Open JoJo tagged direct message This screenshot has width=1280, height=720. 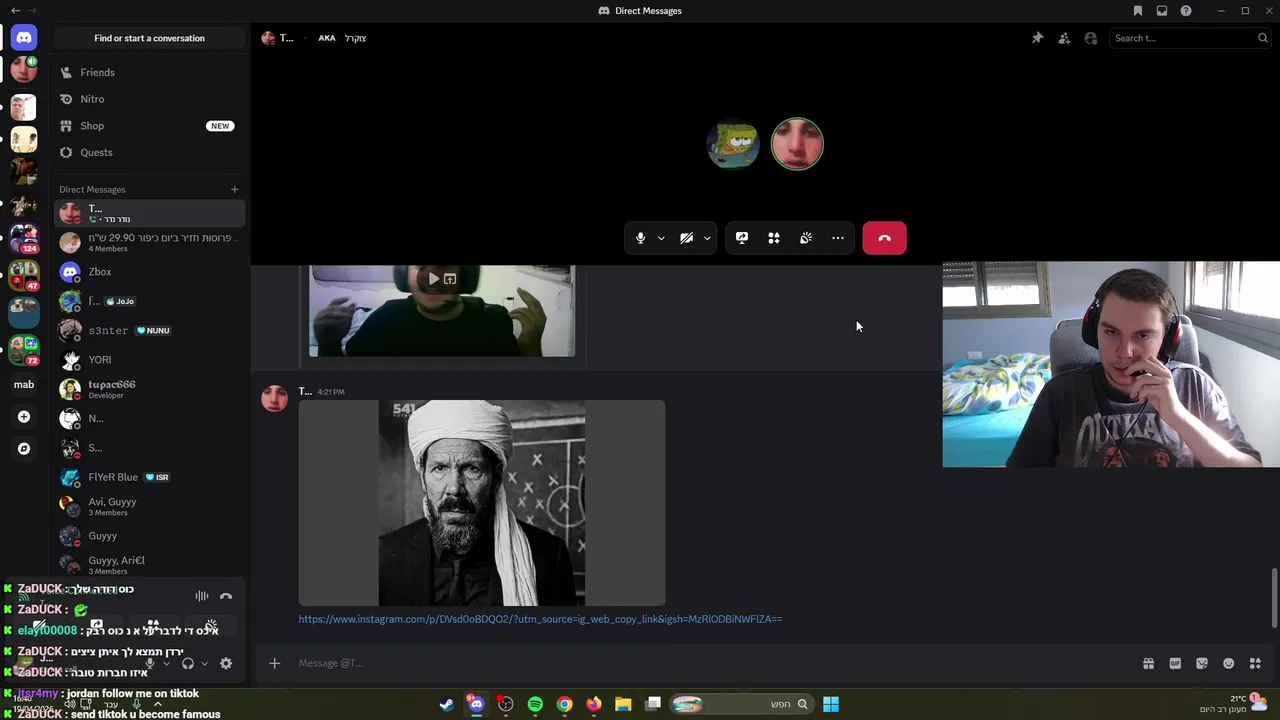(x=149, y=301)
